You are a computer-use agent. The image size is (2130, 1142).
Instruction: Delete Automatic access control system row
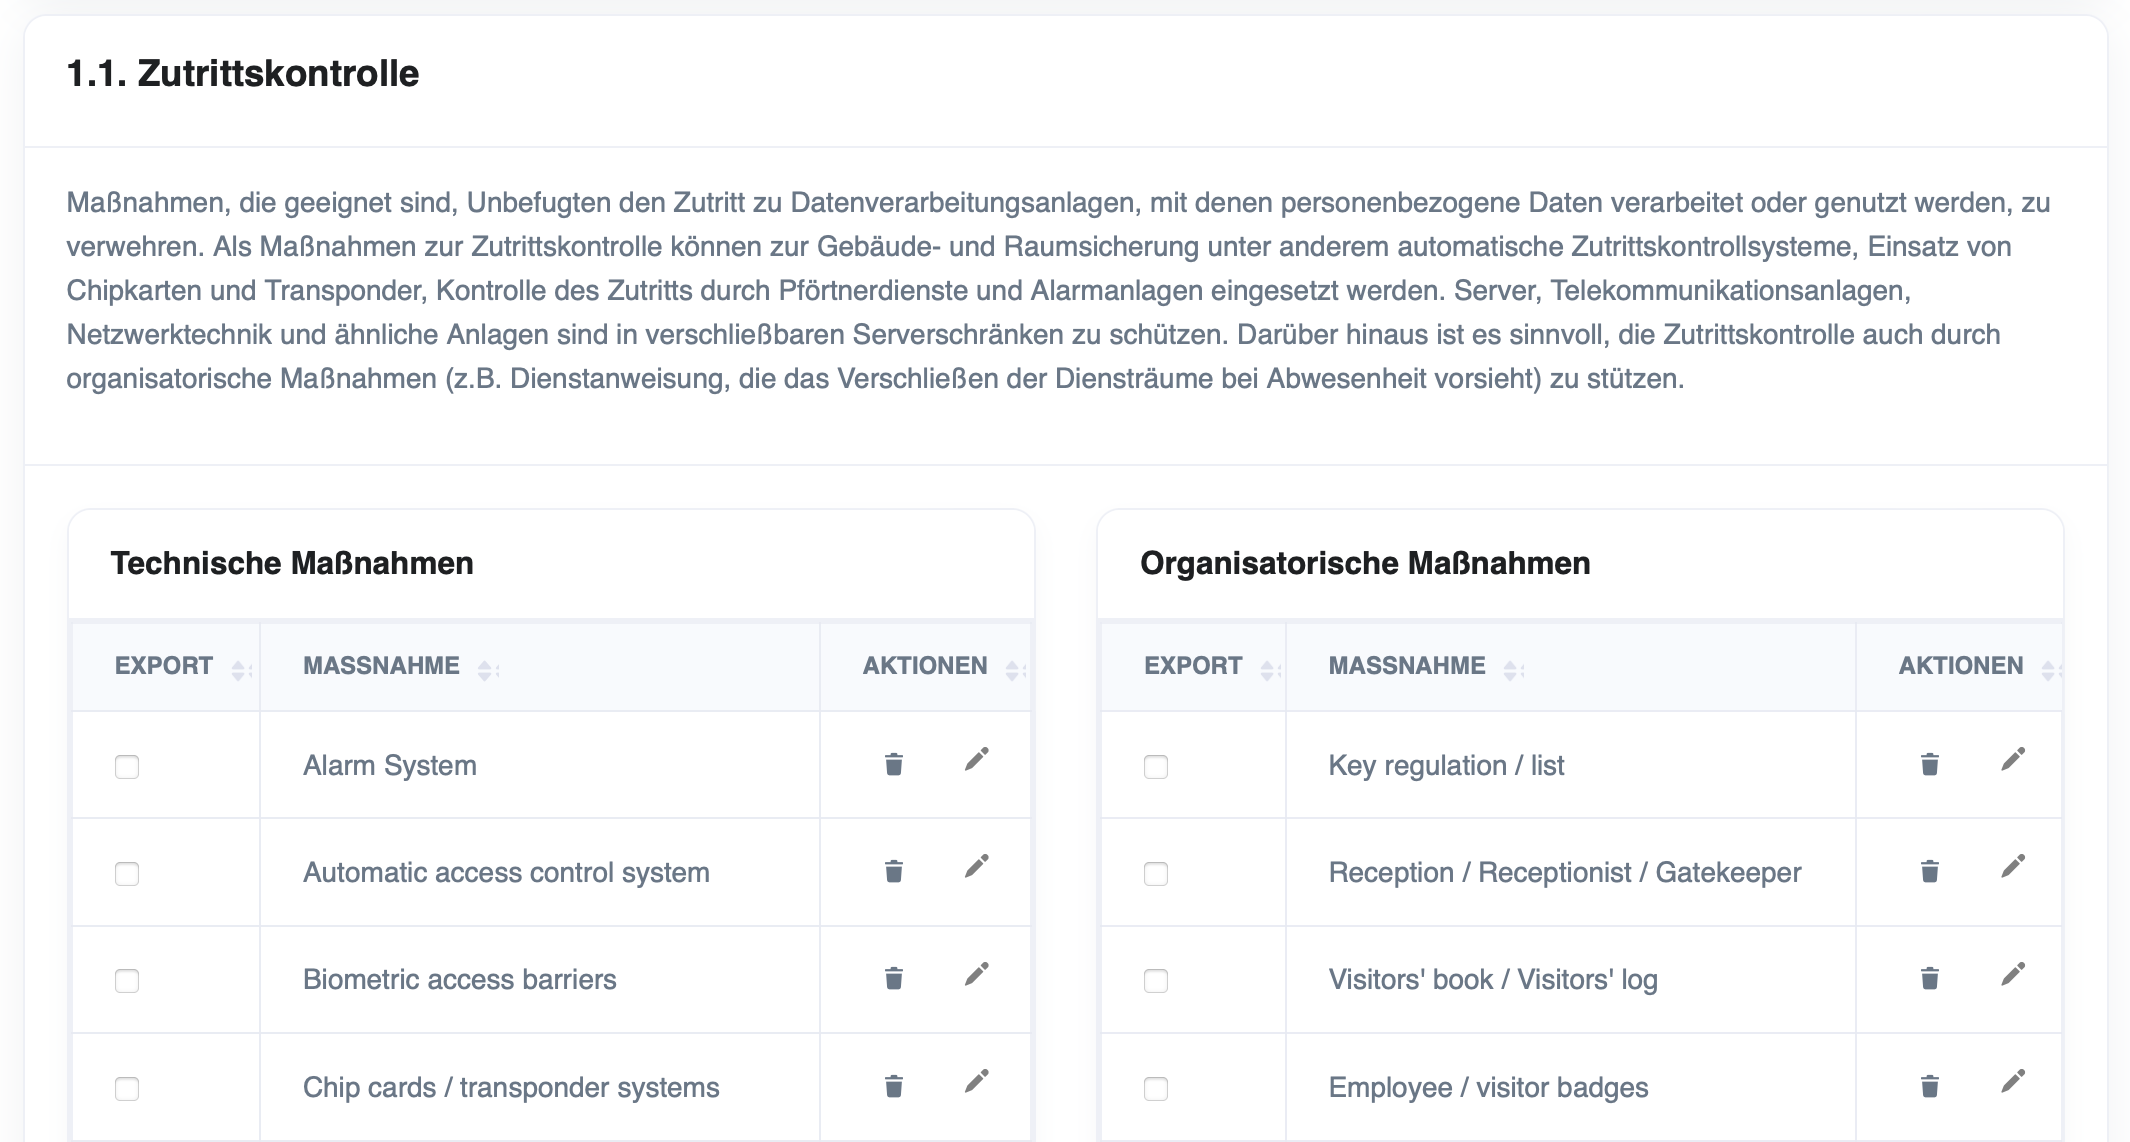(x=894, y=872)
